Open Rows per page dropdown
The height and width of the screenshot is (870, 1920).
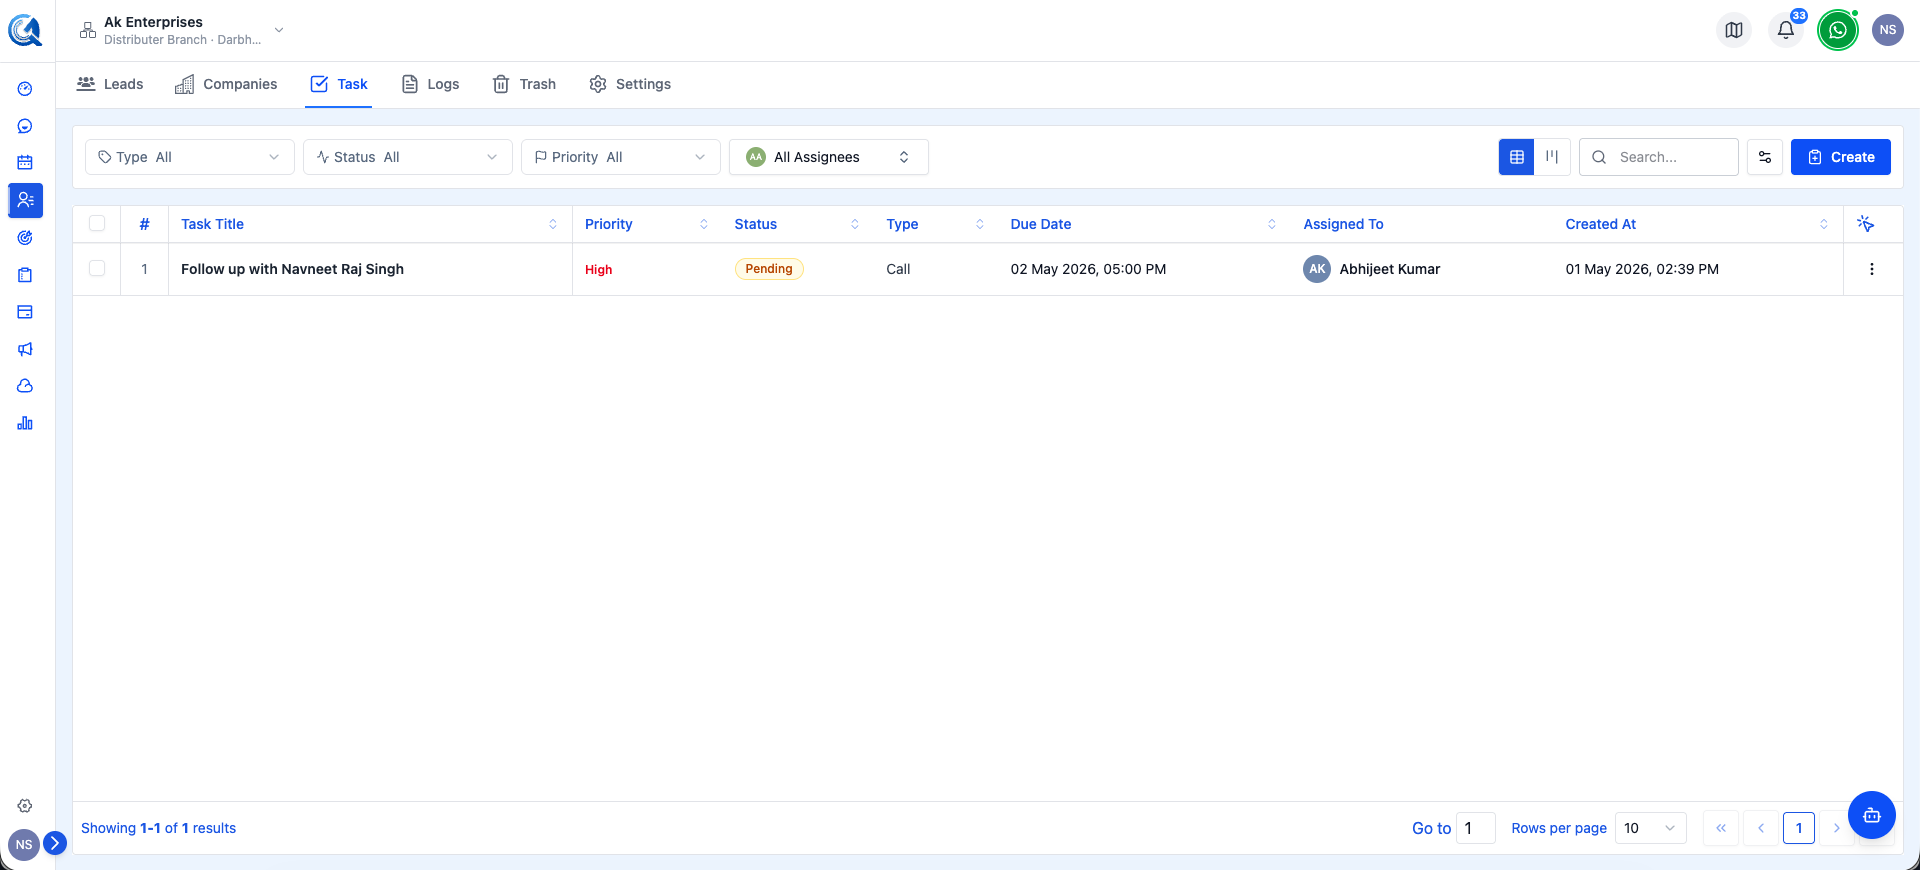pyautogui.click(x=1651, y=828)
